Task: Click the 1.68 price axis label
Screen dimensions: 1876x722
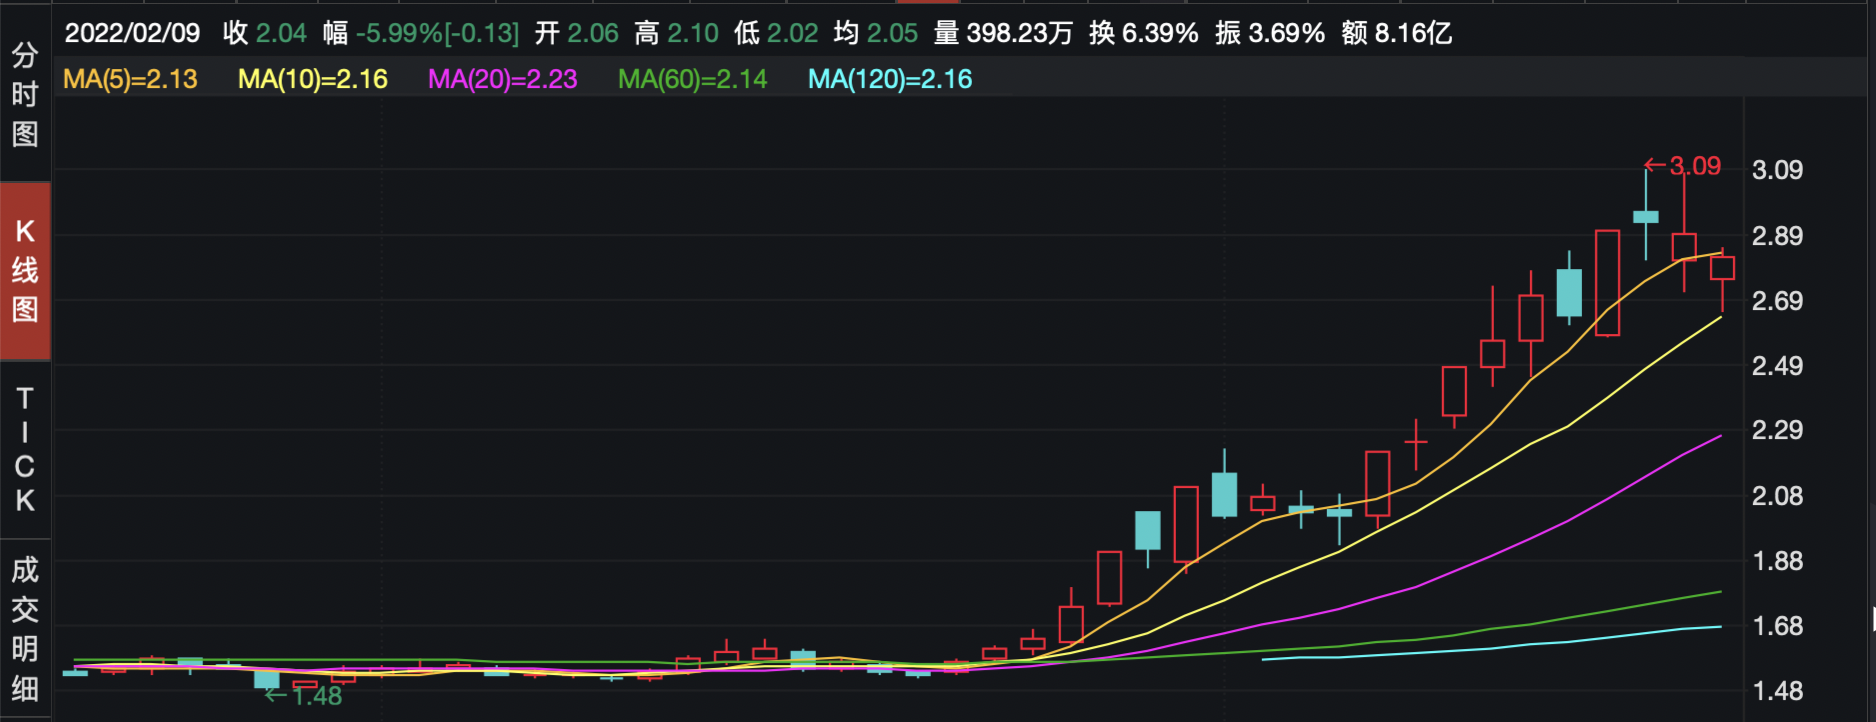Action: point(1777,626)
